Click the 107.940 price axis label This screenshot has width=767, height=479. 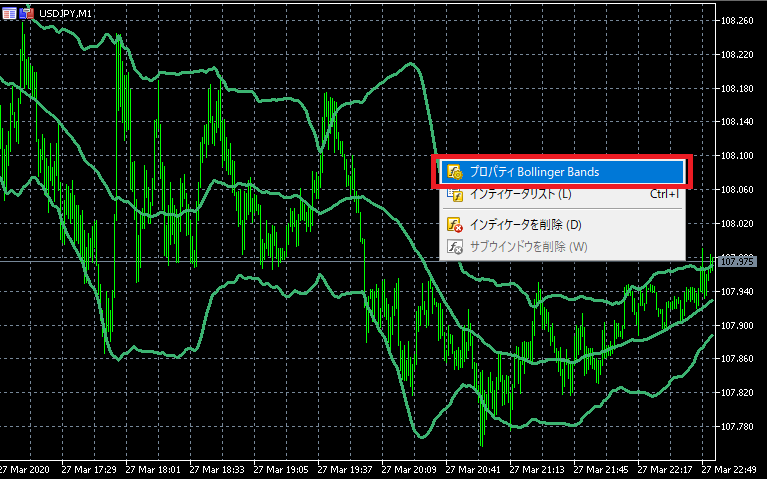737,292
